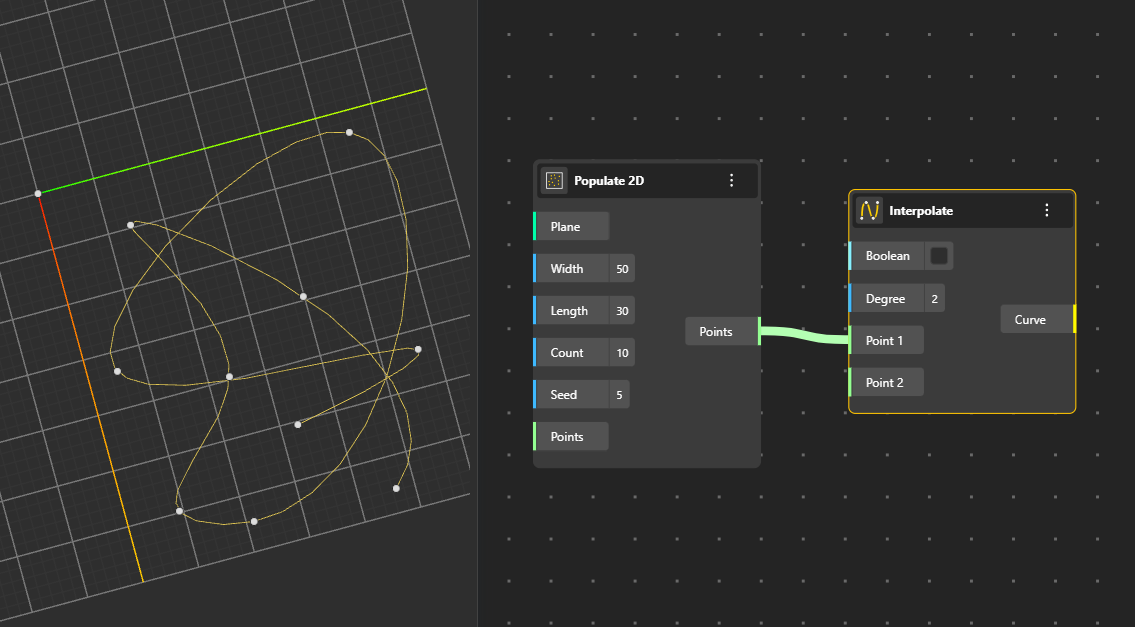Image resolution: width=1135 pixels, height=627 pixels.
Task: Edit the Width value field showing 50
Action: pyautogui.click(x=622, y=269)
